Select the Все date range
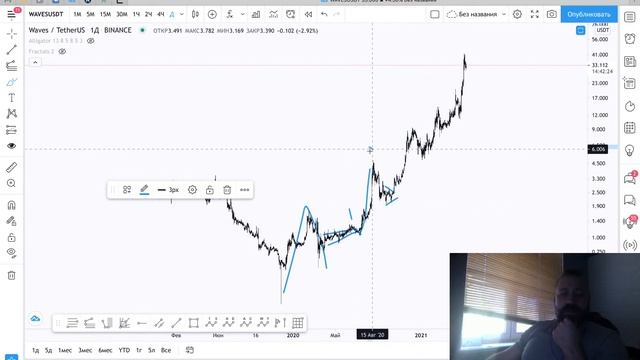The width and height of the screenshot is (640, 360). point(166,350)
